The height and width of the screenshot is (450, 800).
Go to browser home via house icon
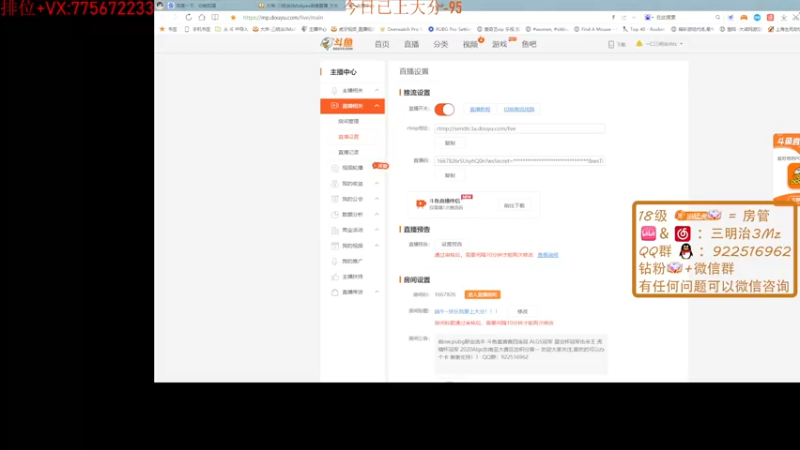pos(202,17)
